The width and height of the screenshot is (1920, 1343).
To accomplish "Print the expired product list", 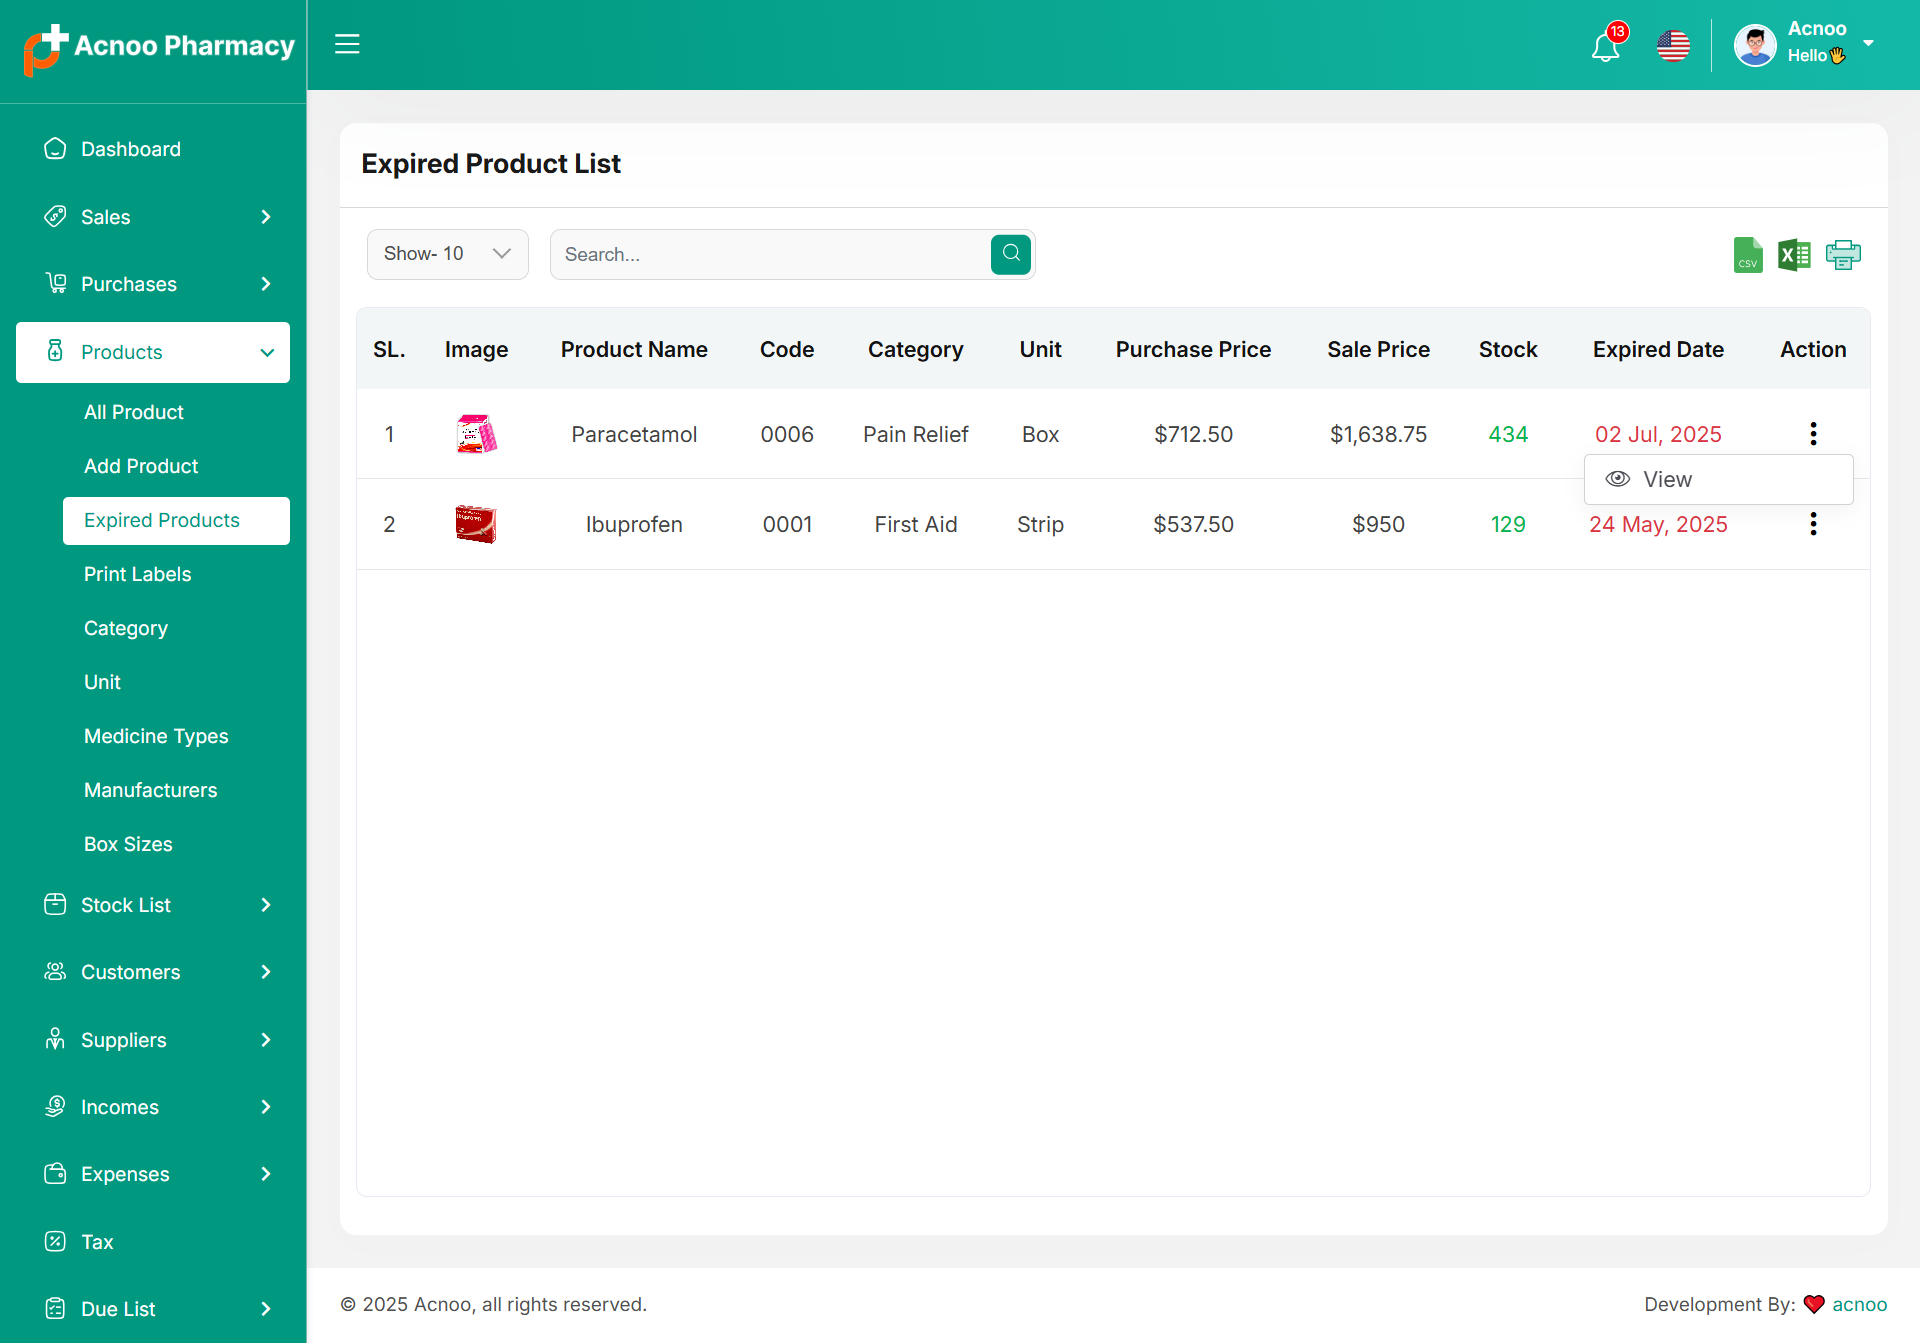I will pos(1842,255).
